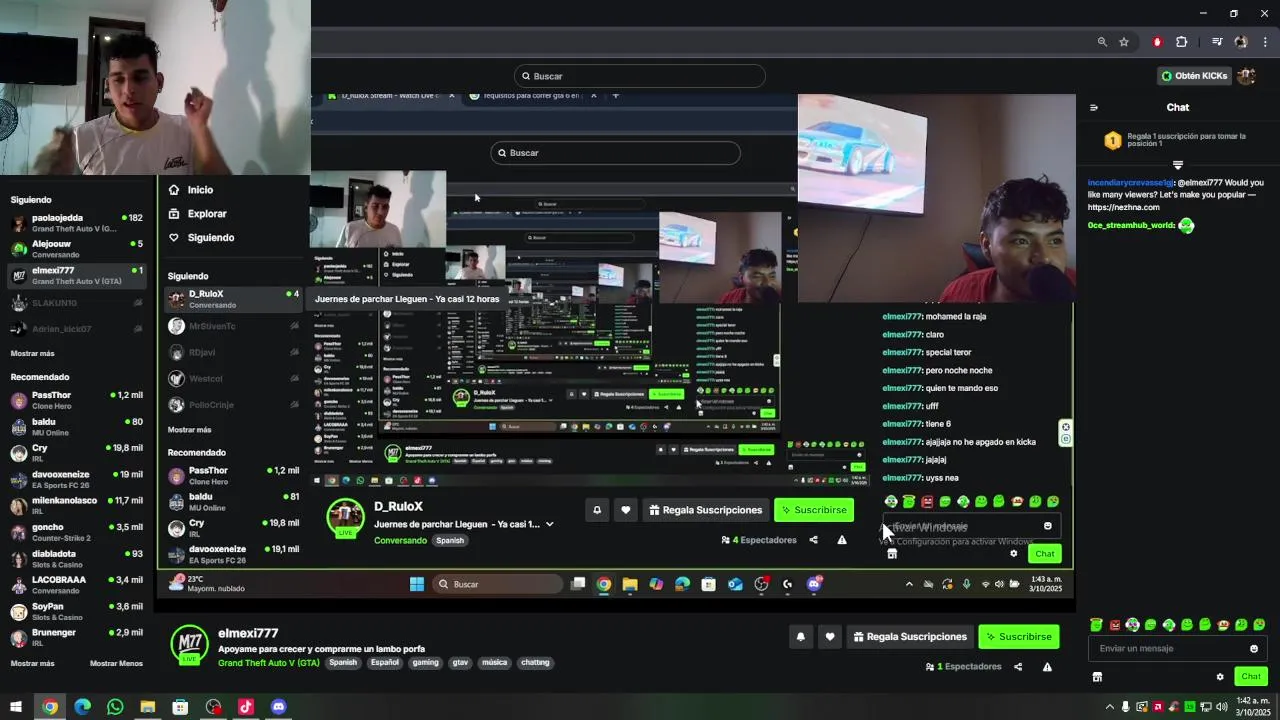Click the Windows Start button on the bottom taskbar
Image resolution: width=1280 pixels, height=720 pixels.
click(16, 707)
